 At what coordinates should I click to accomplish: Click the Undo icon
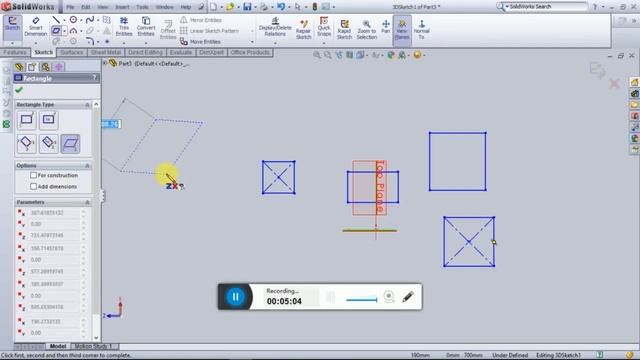pos(281,7)
